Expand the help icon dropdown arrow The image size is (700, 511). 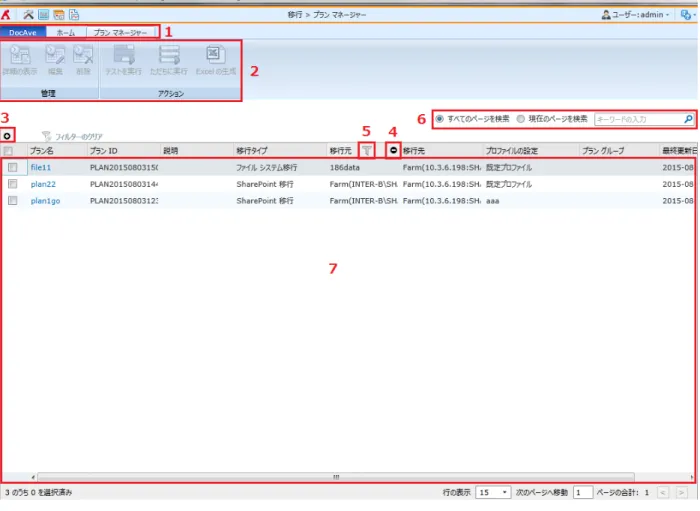click(x=695, y=15)
